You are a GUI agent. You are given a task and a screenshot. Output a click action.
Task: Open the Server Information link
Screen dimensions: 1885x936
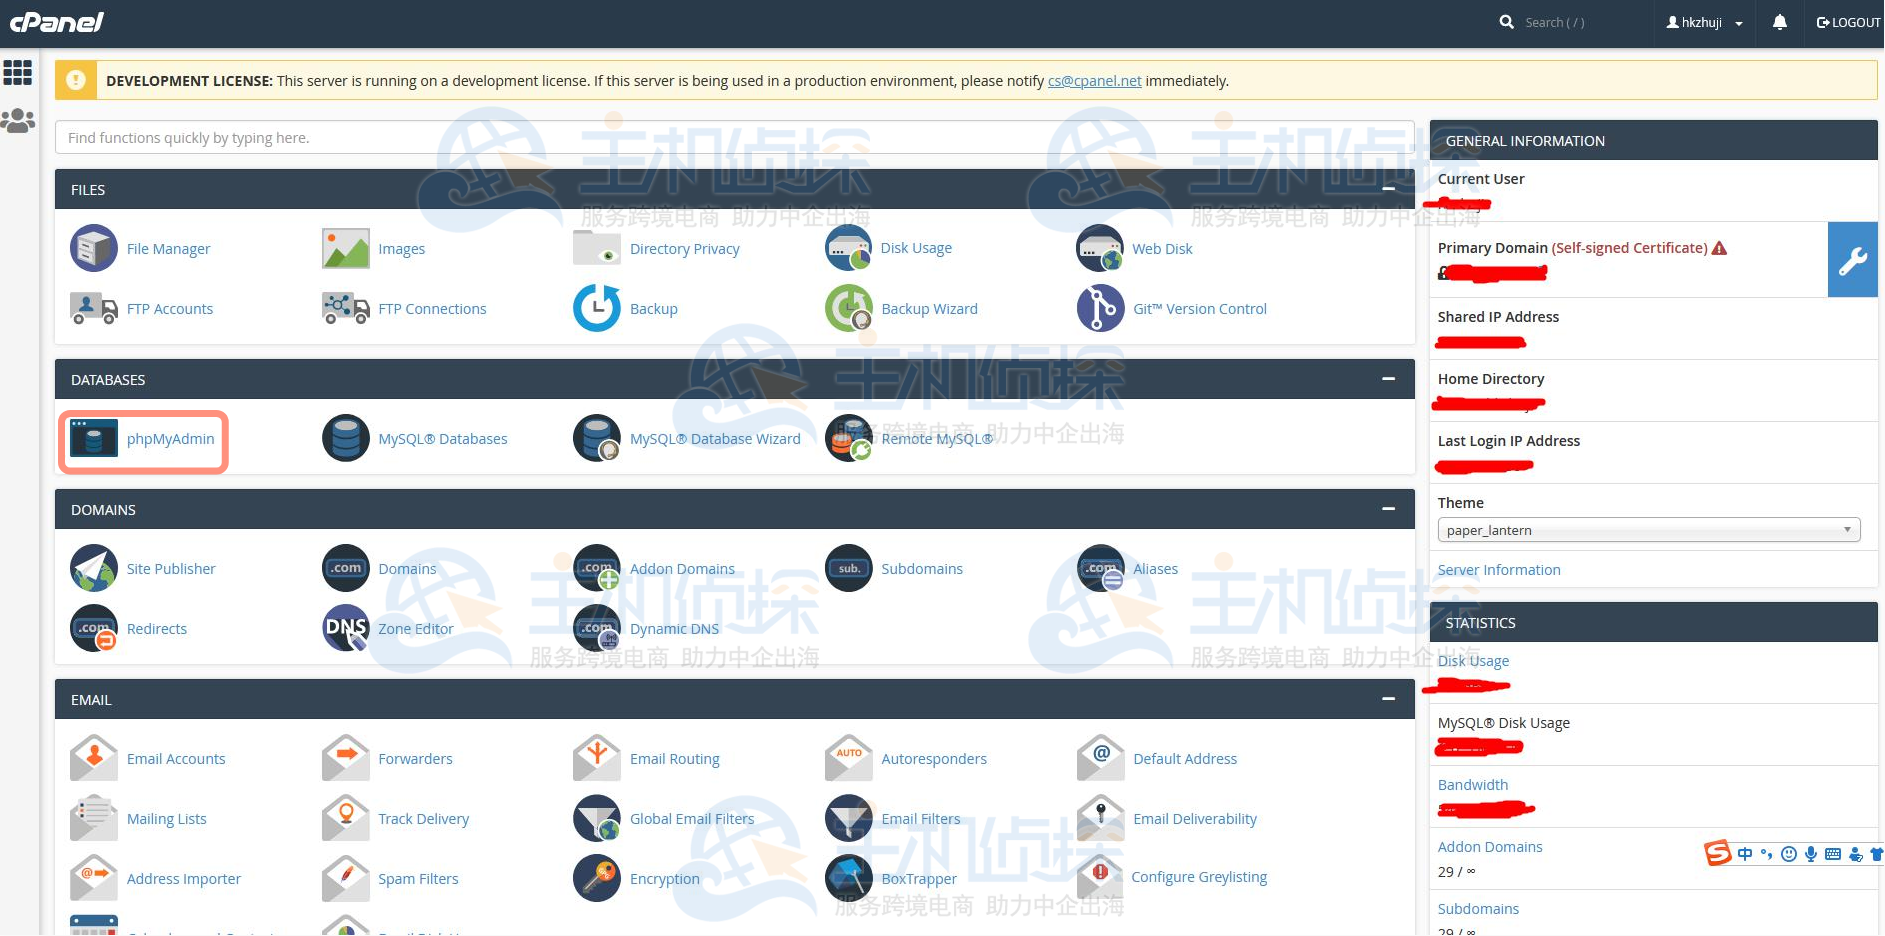(1499, 570)
